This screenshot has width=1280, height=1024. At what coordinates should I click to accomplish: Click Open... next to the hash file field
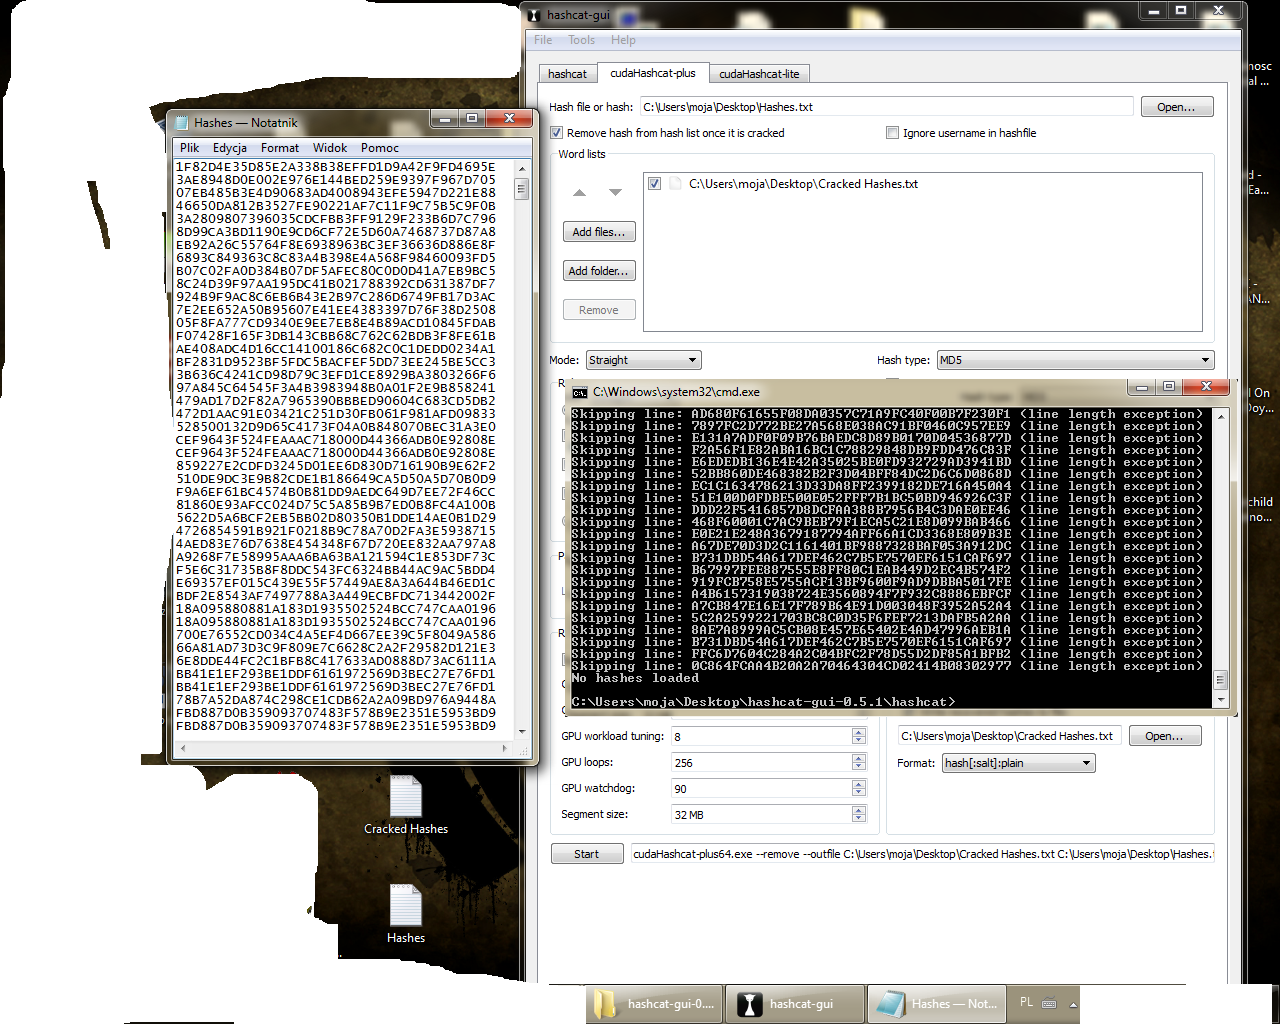tap(1176, 107)
